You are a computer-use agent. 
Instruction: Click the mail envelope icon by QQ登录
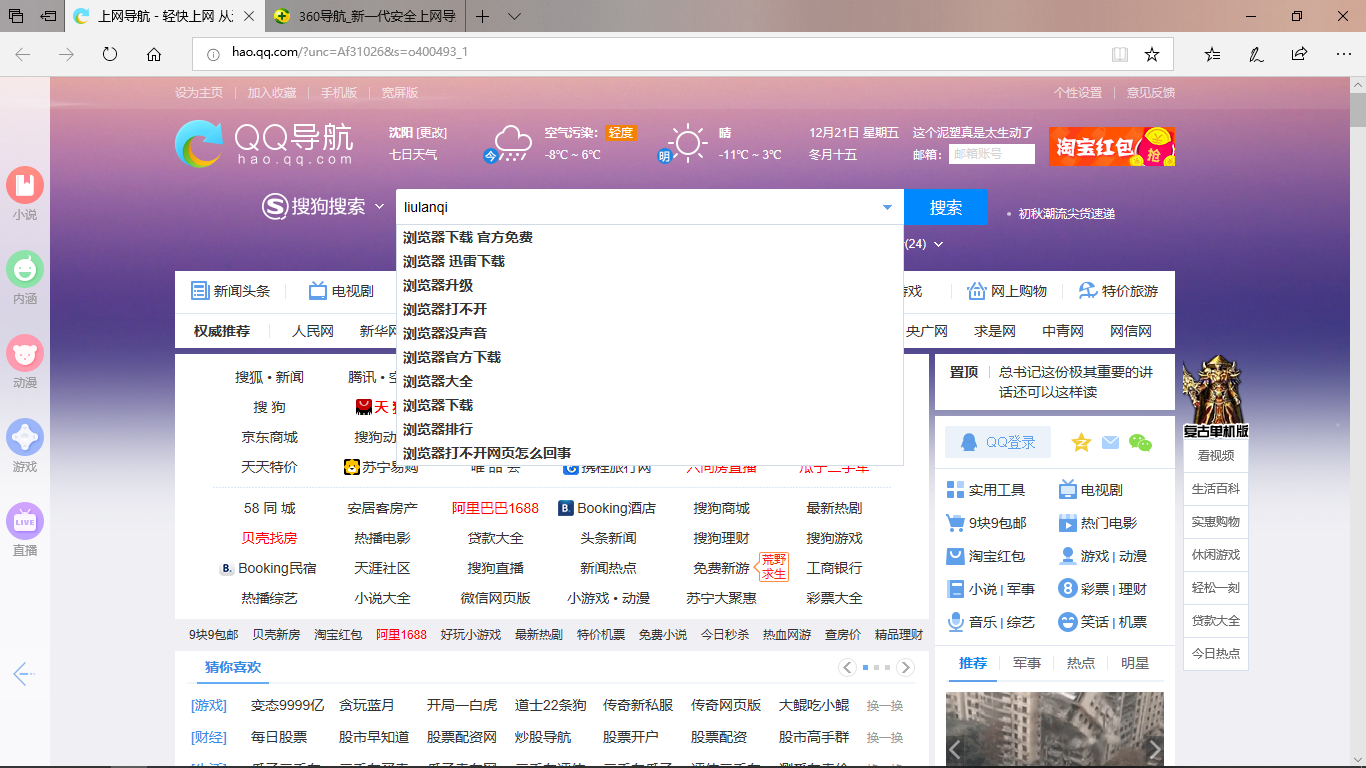1110,442
